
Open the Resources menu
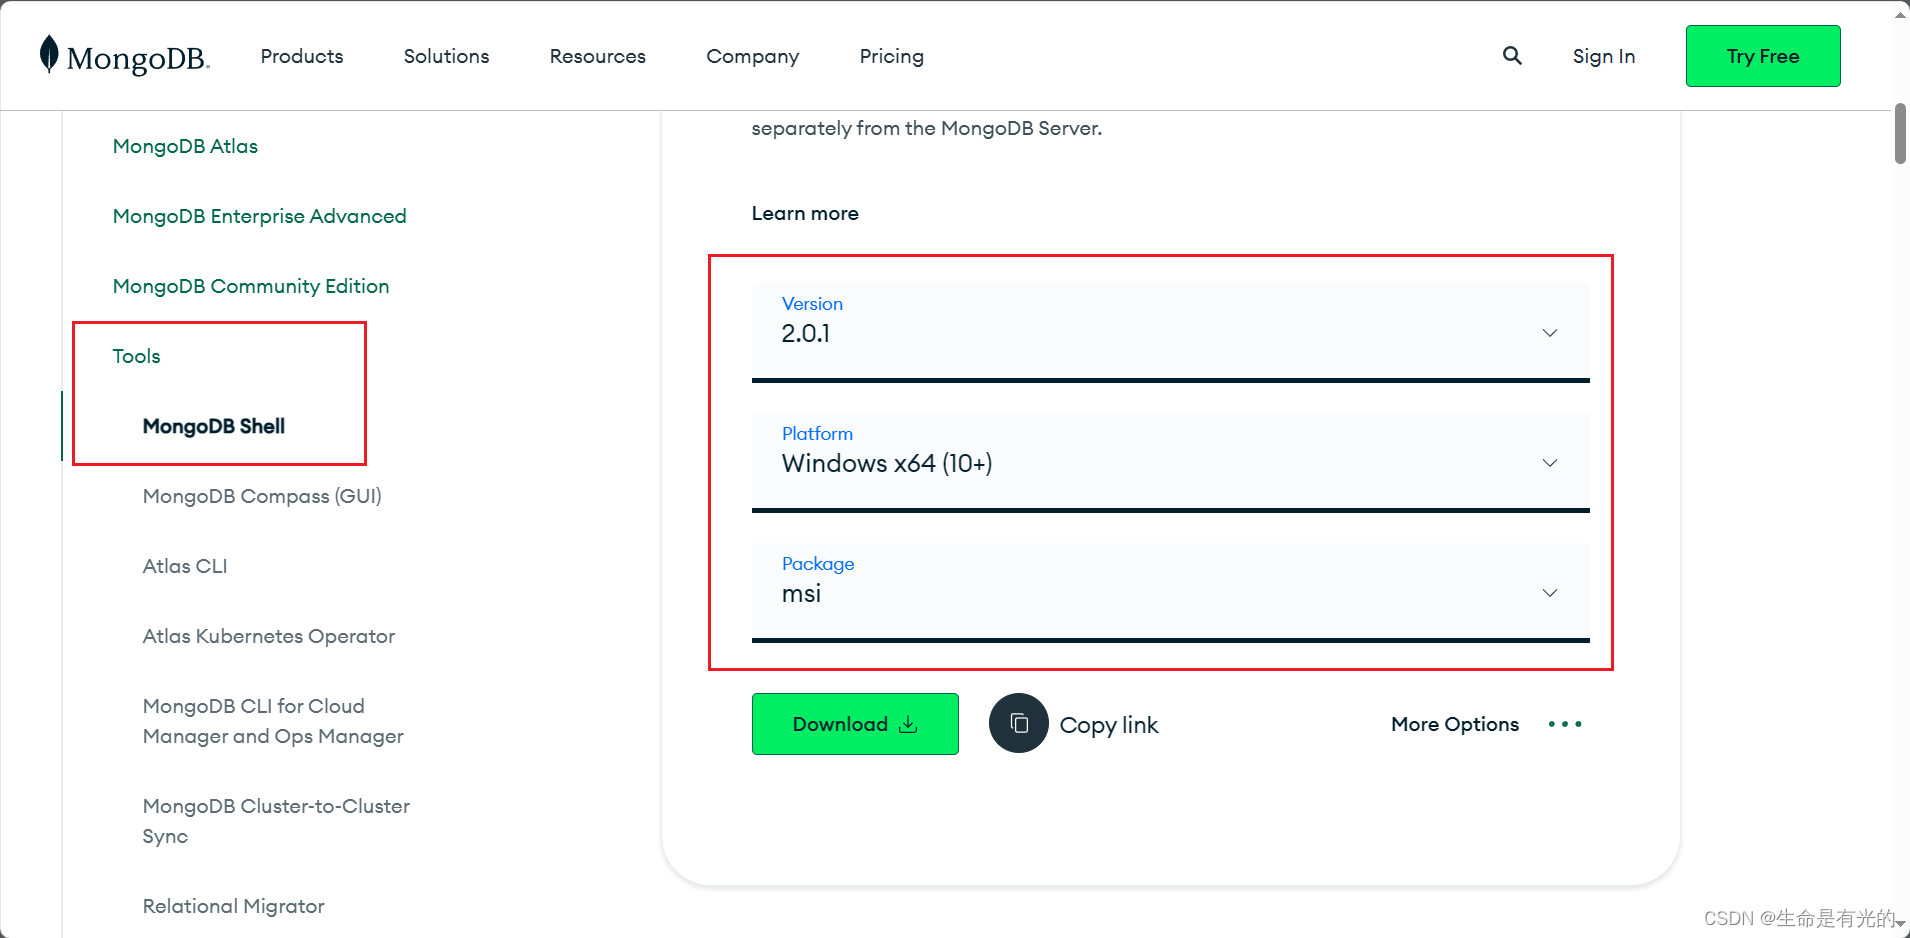tap(598, 56)
